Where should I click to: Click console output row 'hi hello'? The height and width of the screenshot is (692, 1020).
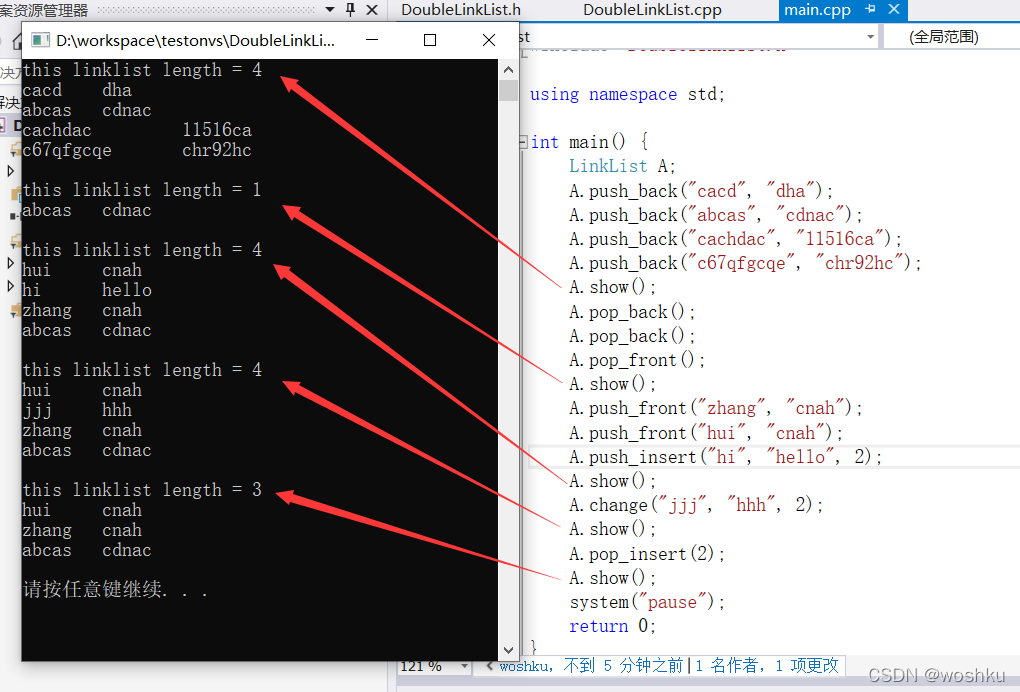tap(87, 290)
